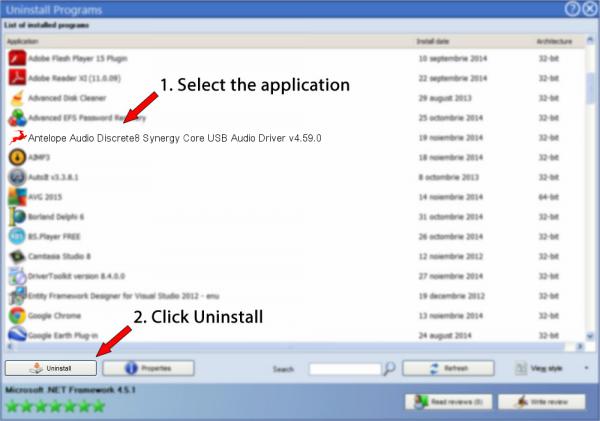Click the 24 august 2014 install date
The height and width of the screenshot is (421, 600).
coord(445,336)
